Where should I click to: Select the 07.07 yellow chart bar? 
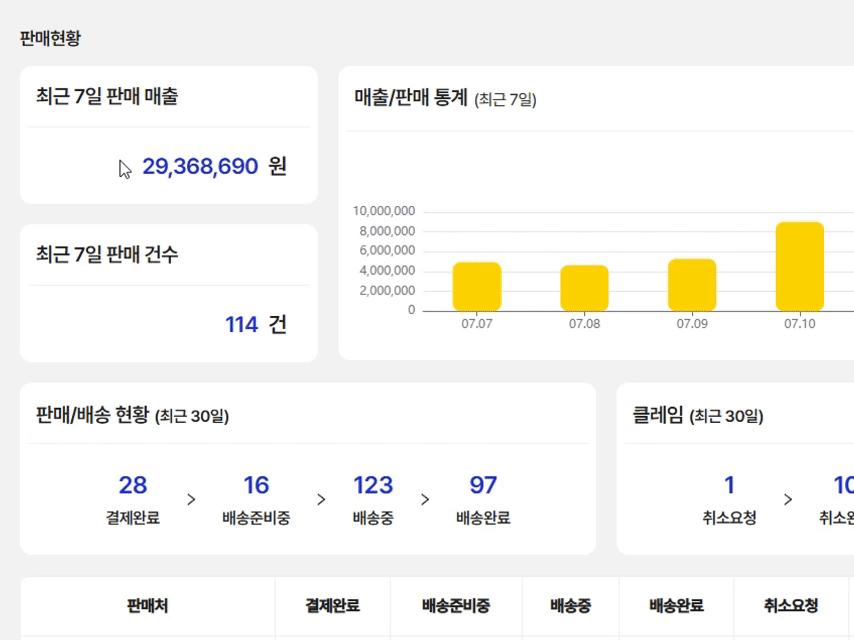[477, 286]
